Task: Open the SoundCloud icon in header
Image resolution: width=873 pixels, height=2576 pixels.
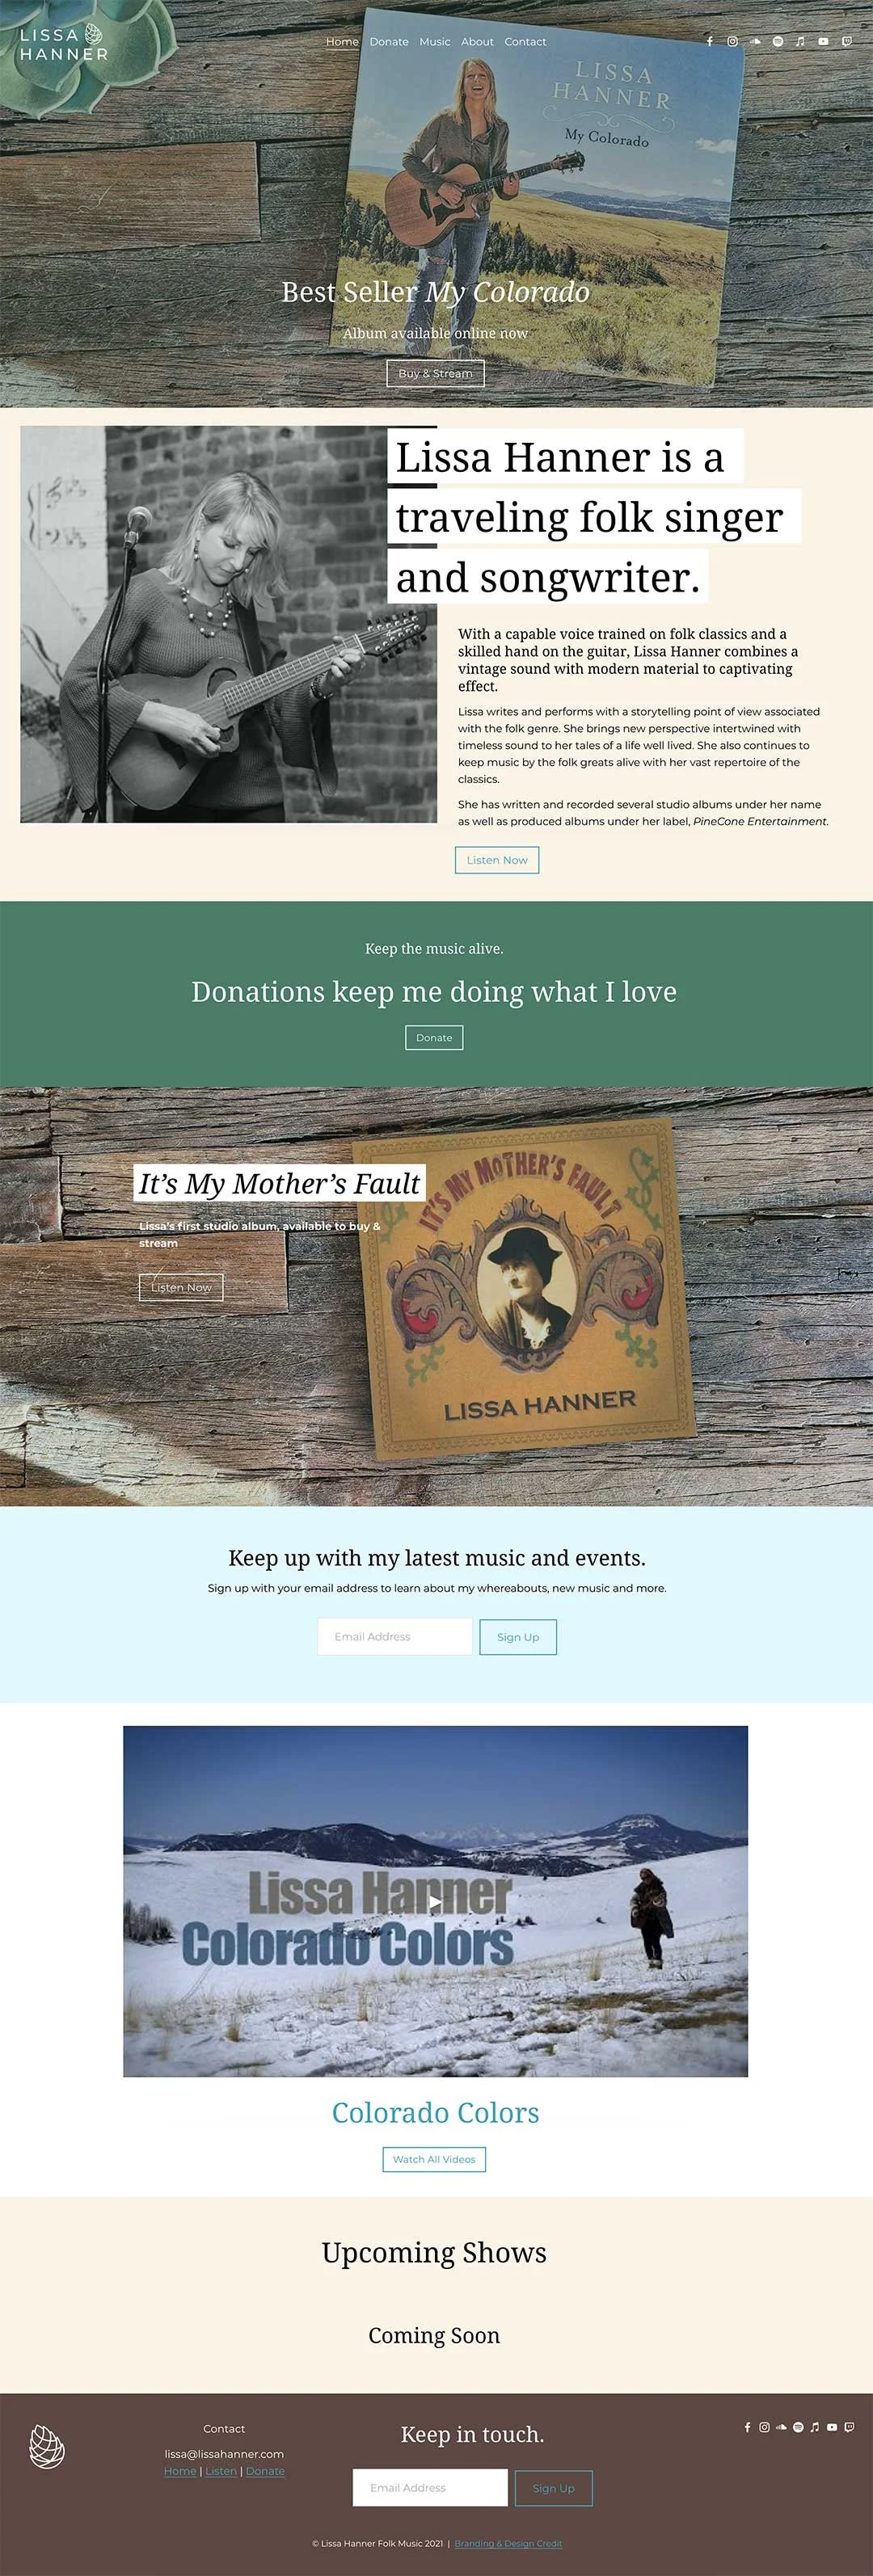Action: tap(755, 42)
